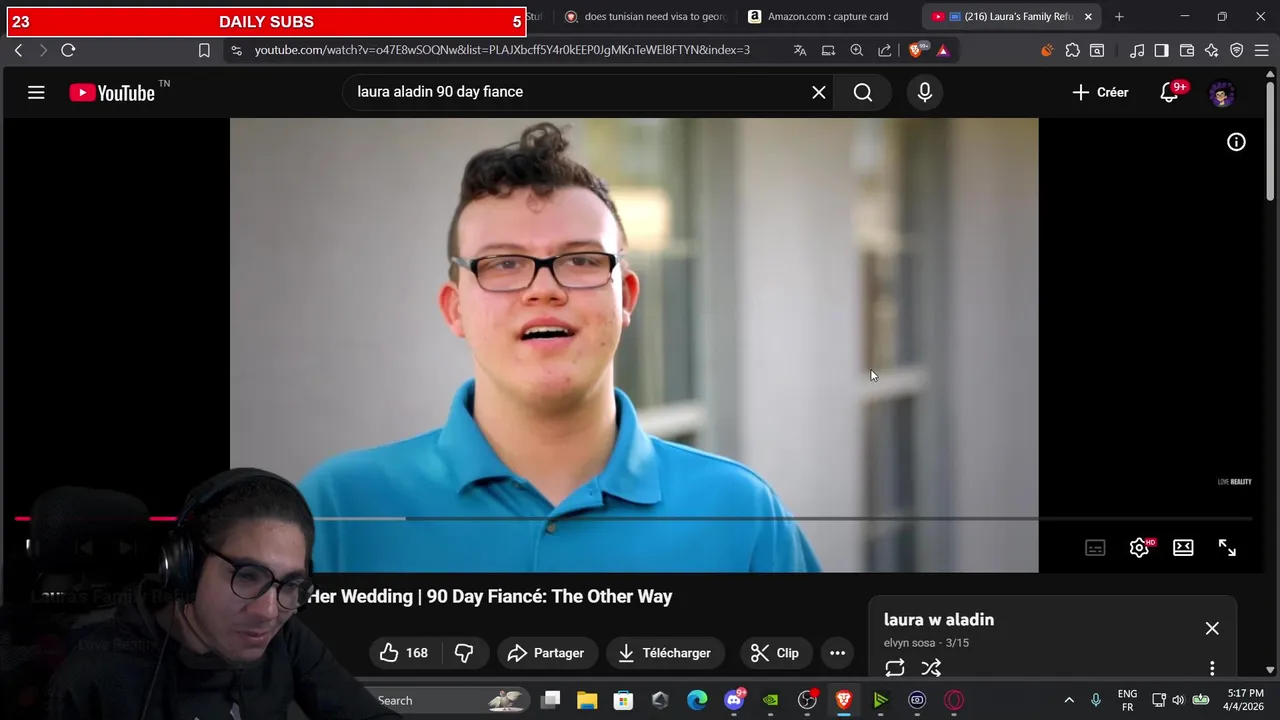This screenshot has width=1280, height=720.
Task: Open the YouTube guide hamburger menu
Action: tap(36, 92)
